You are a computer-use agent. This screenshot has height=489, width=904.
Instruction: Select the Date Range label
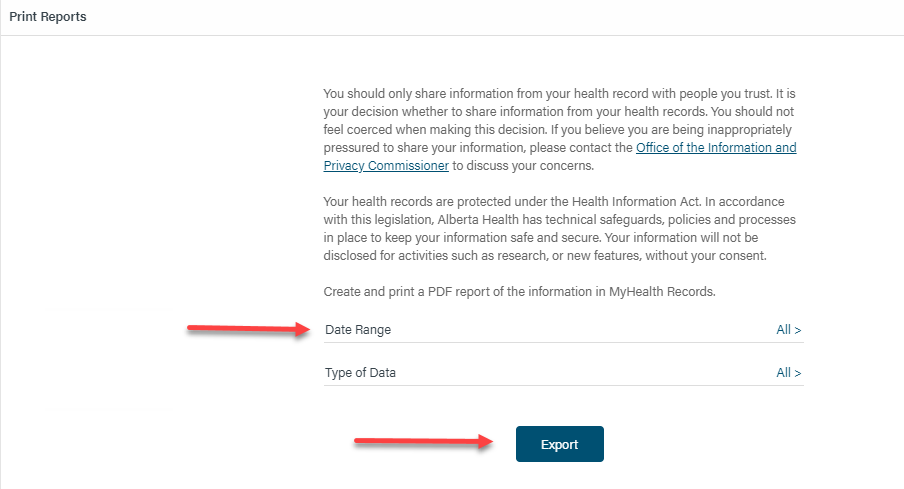(x=358, y=330)
